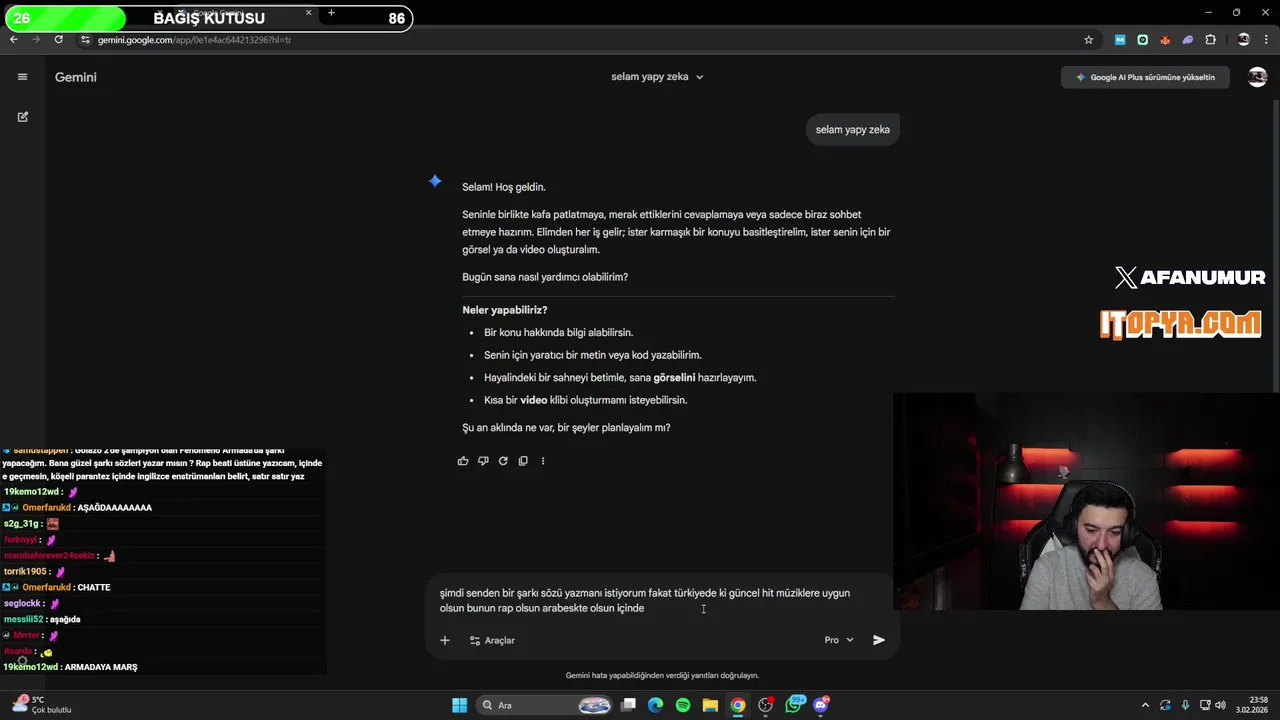
Task: Open File Explorer from the taskbar
Action: (x=710, y=705)
